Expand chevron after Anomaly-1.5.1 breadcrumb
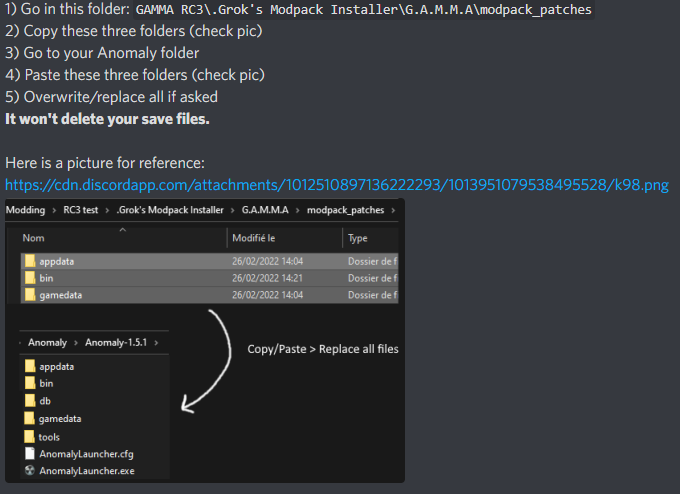This screenshot has height=494, width=680. coord(156,343)
